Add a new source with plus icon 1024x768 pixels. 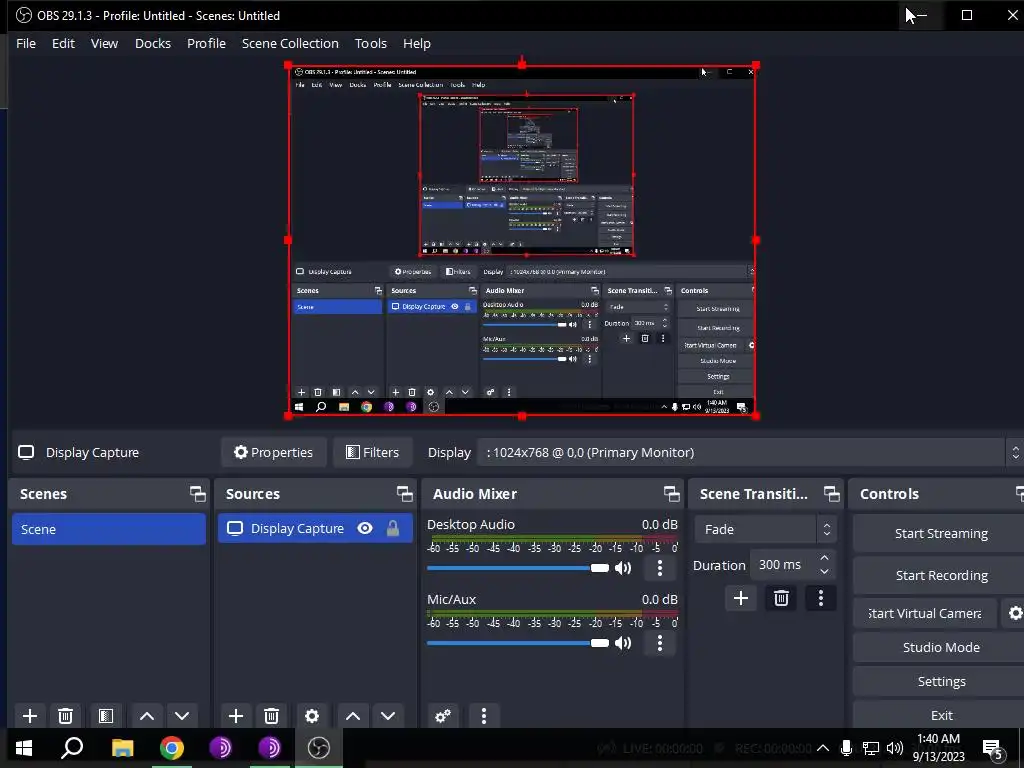(x=236, y=716)
